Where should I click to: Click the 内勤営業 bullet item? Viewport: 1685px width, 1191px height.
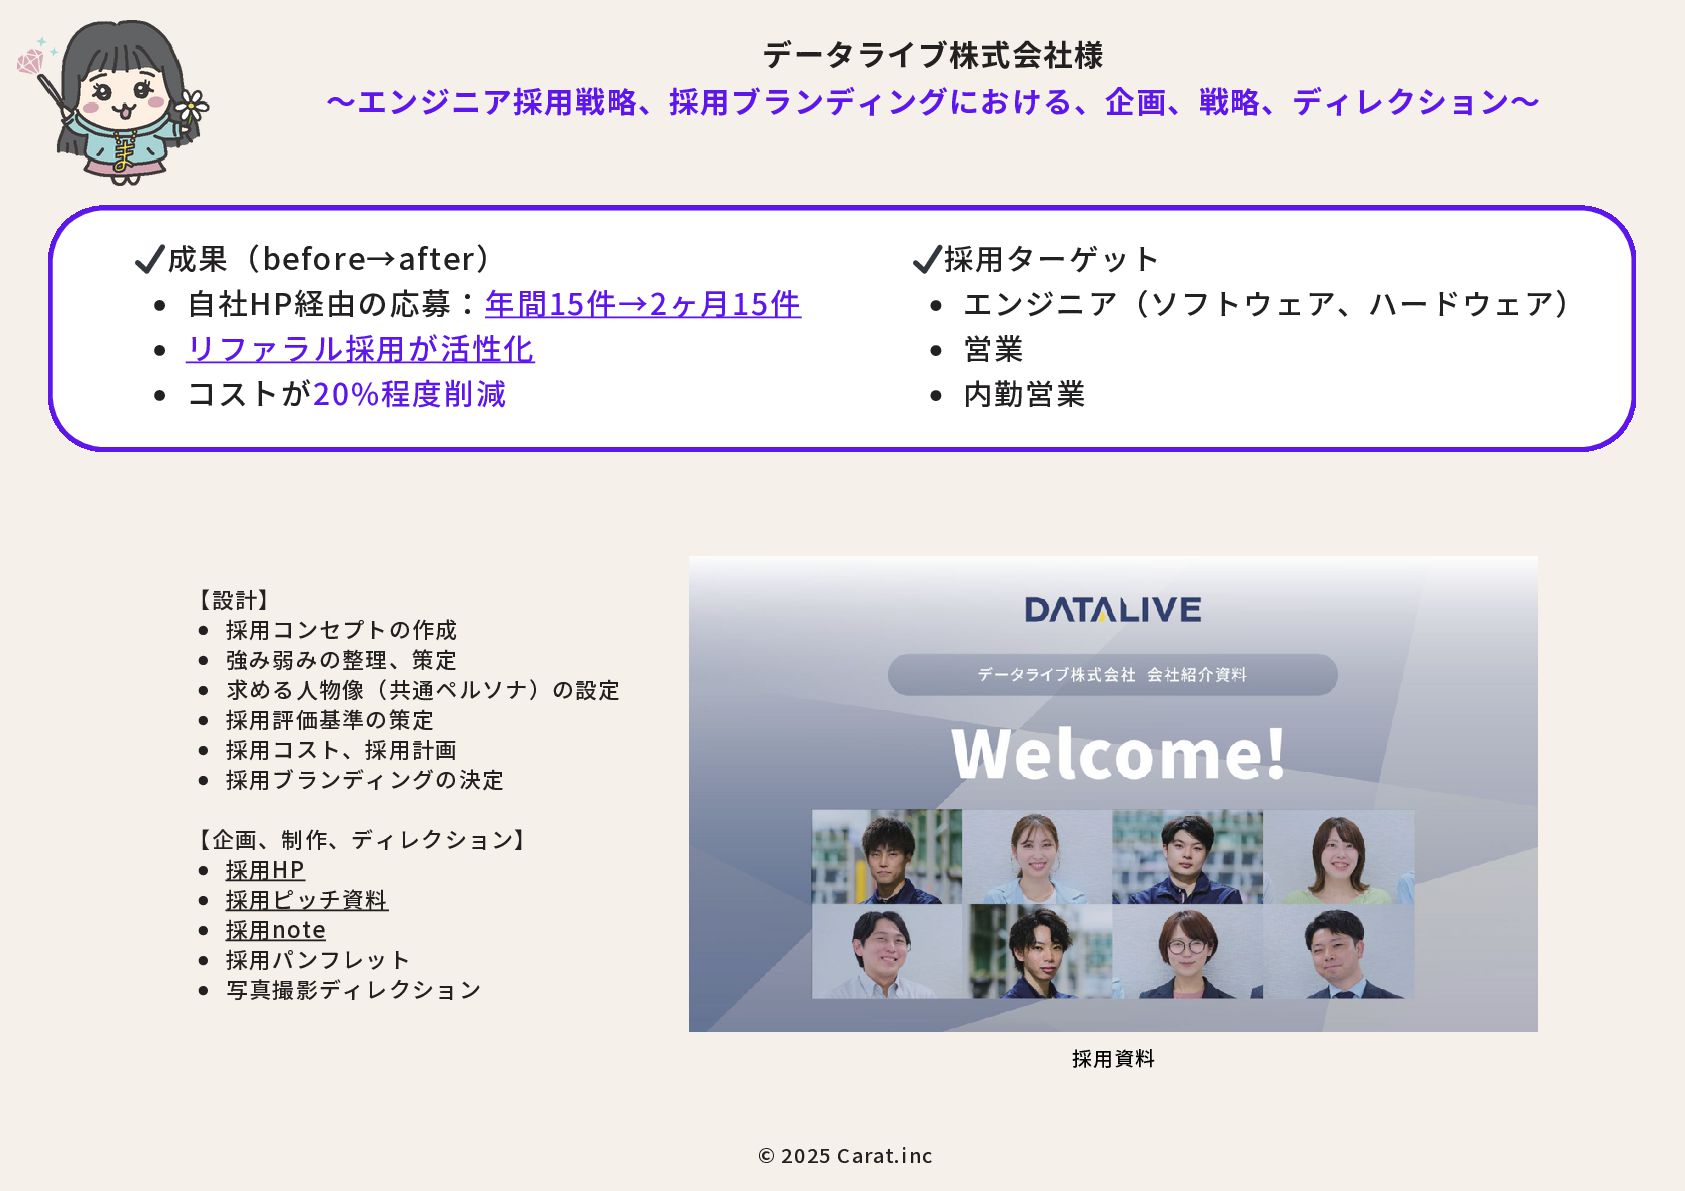(x=1025, y=394)
